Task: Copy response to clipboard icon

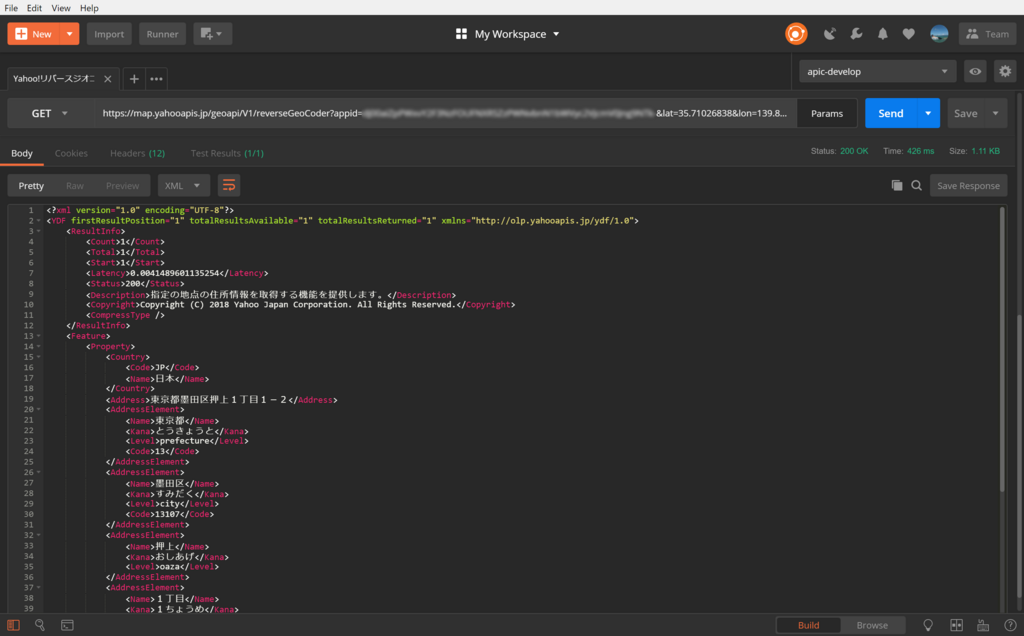Action: click(897, 185)
